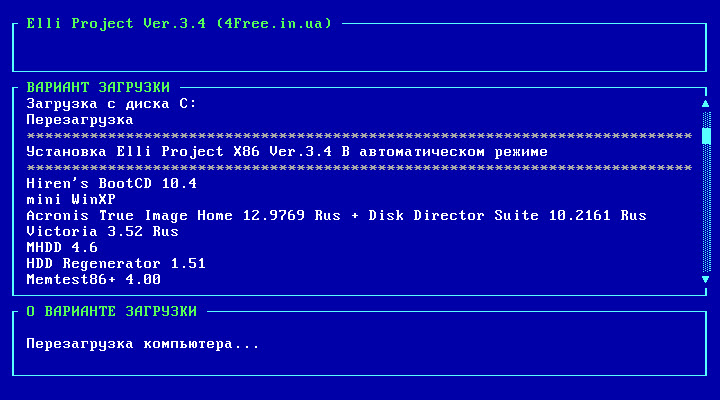Select the 'mini WinXP' boot entry
Image resolution: width=720 pixels, height=400 pixels.
[71, 199]
